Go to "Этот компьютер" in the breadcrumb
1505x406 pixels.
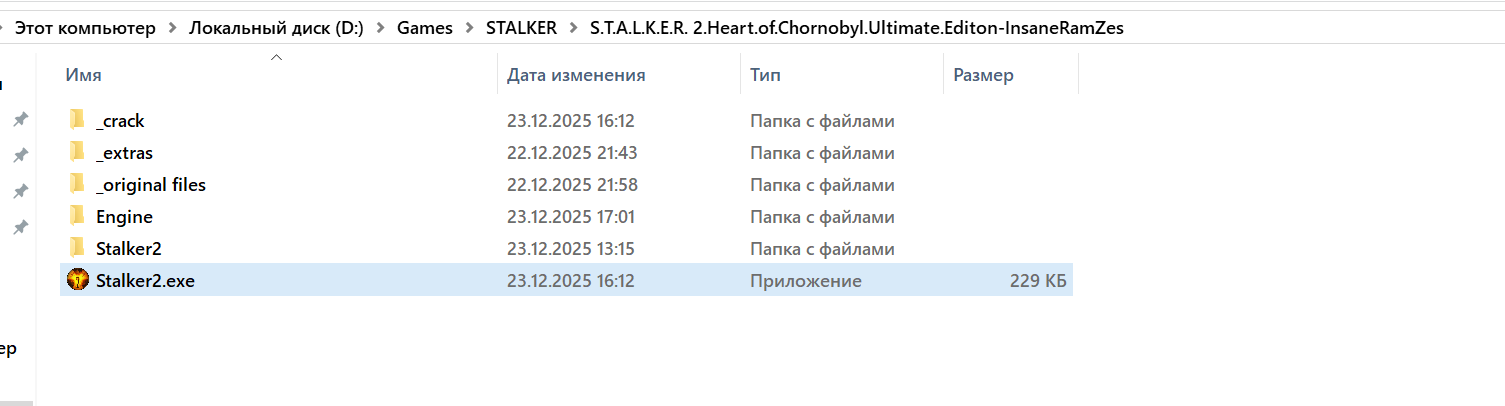click(x=85, y=29)
